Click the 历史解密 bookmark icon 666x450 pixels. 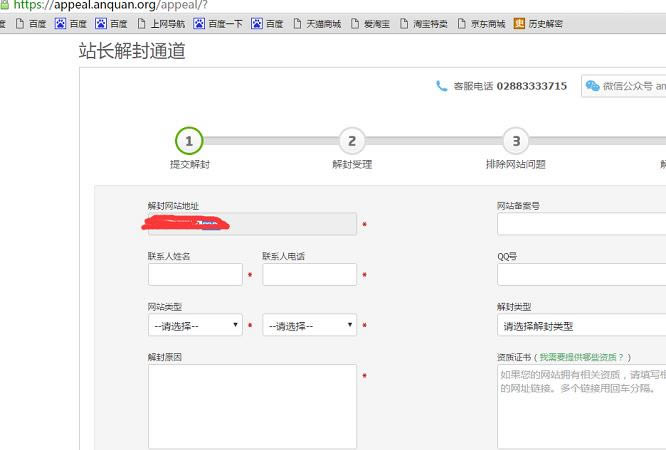point(519,23)
